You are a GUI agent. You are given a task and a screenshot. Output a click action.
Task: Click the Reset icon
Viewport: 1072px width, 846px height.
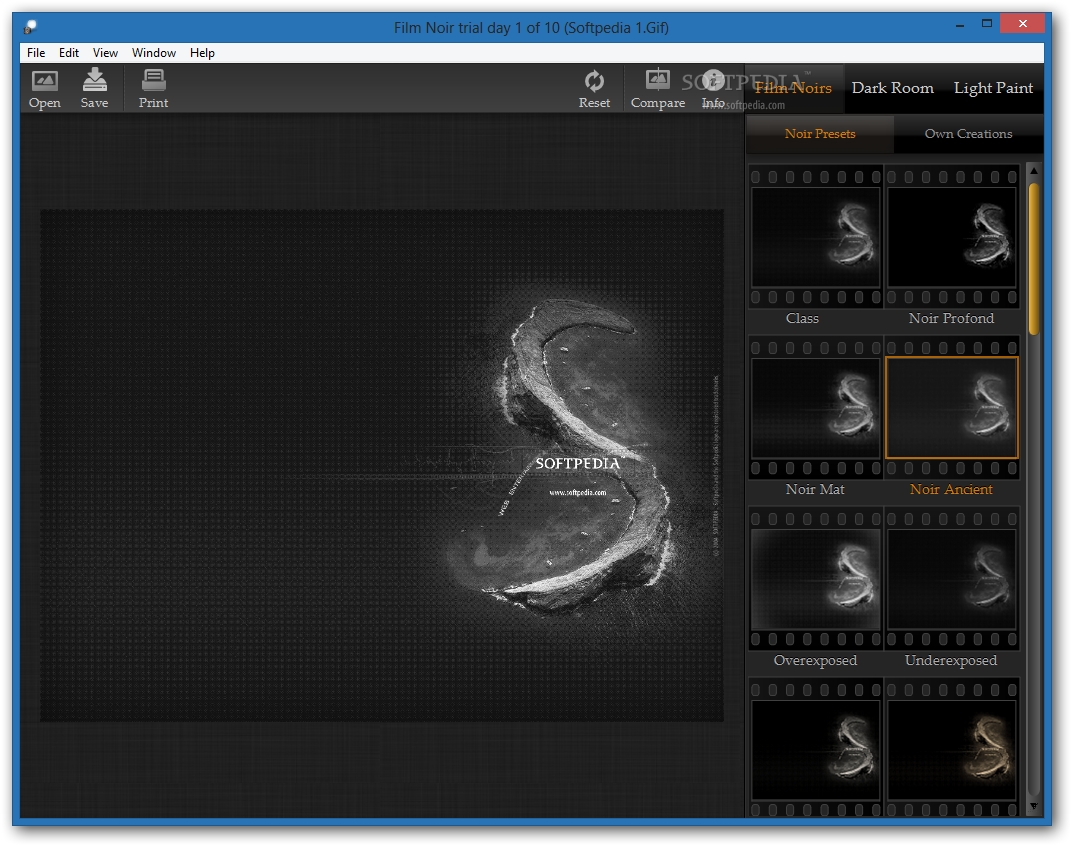(x=594, y=81)
